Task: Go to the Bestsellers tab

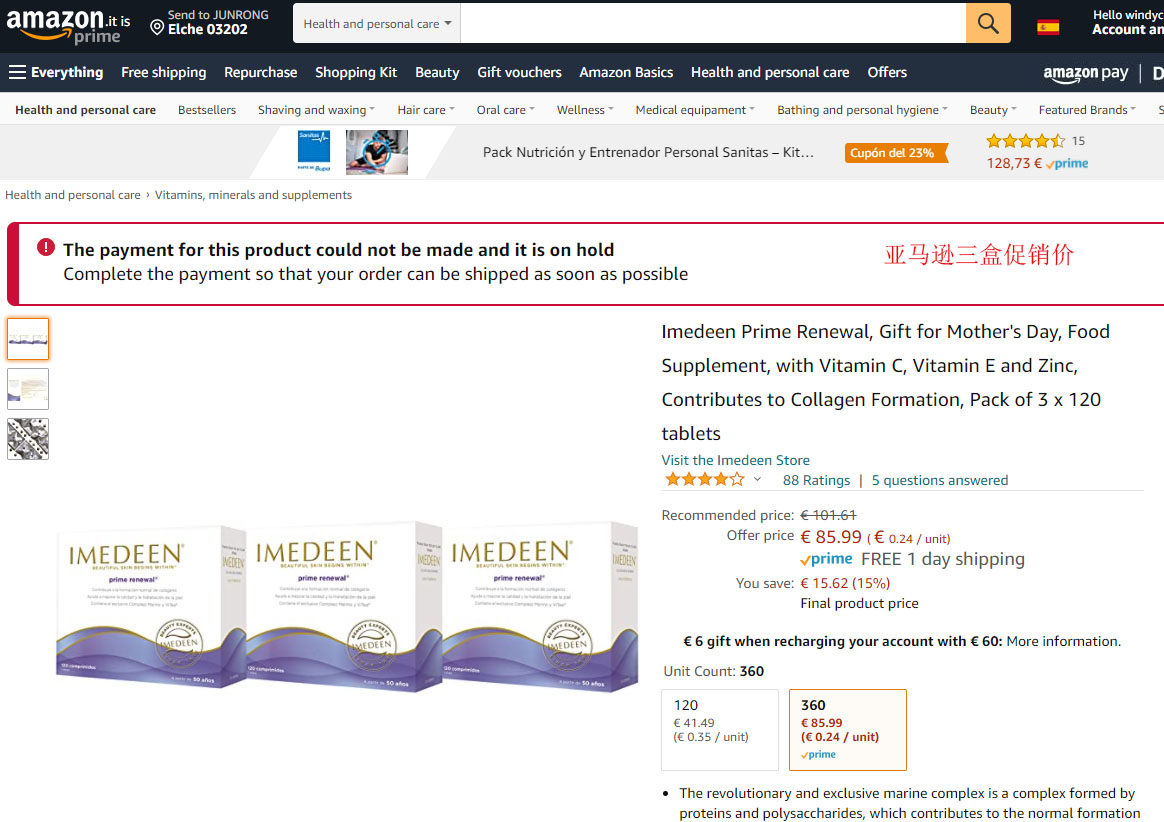Action: (x=206, y=110)
